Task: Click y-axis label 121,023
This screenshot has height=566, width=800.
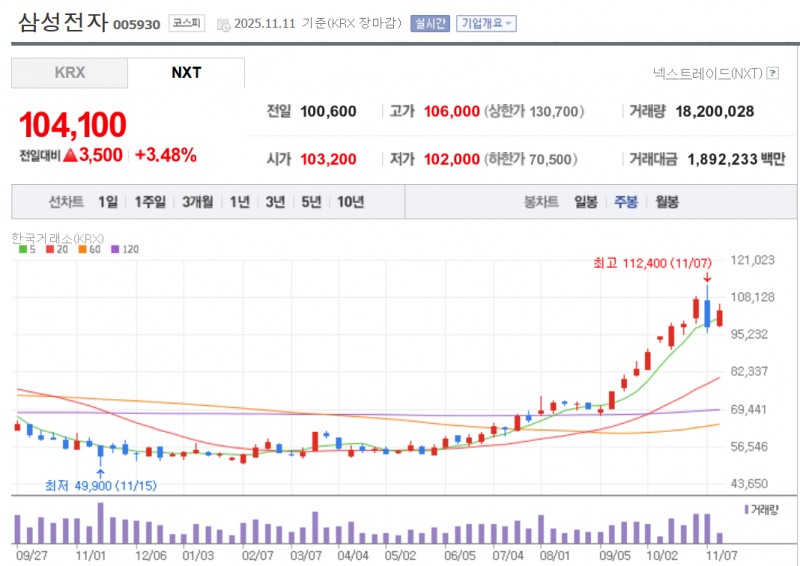Action: 752,260
